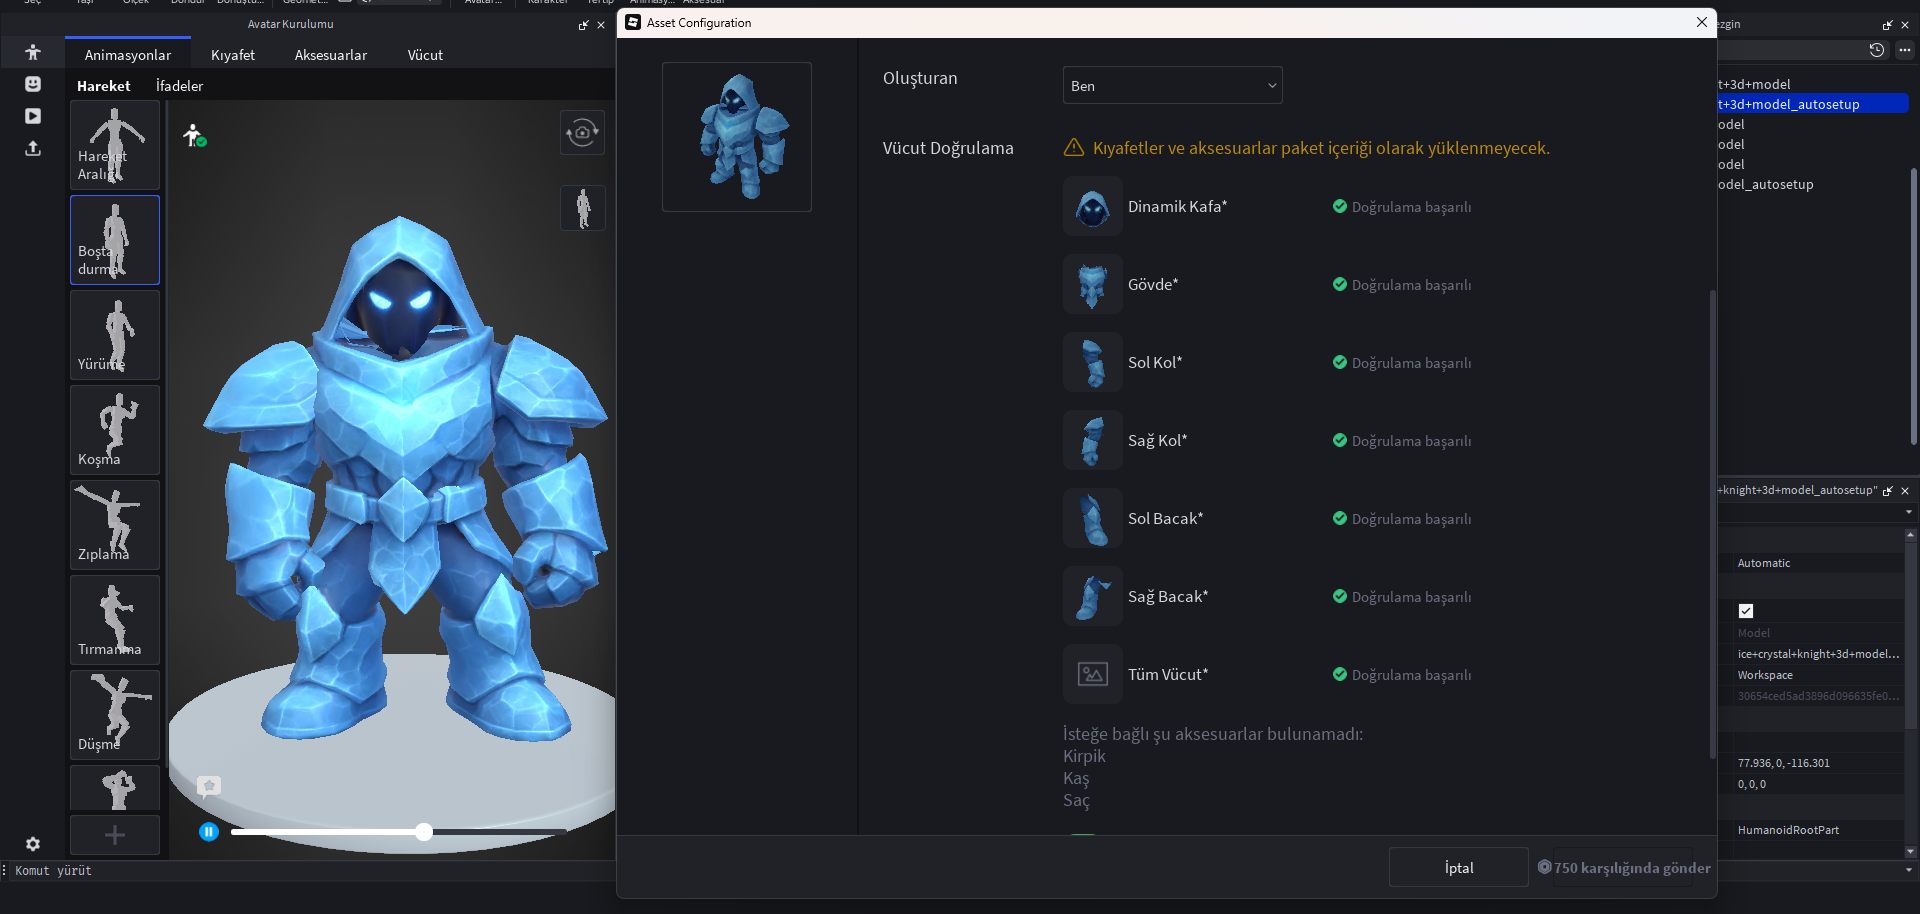Click the warning triangle icon
Image resolution: width=1920 pixels, height=914 pixels.
1074,148
